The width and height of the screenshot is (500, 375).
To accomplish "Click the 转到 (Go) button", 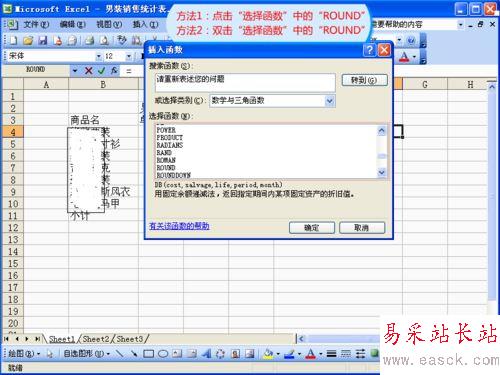I will coord(364,80).
